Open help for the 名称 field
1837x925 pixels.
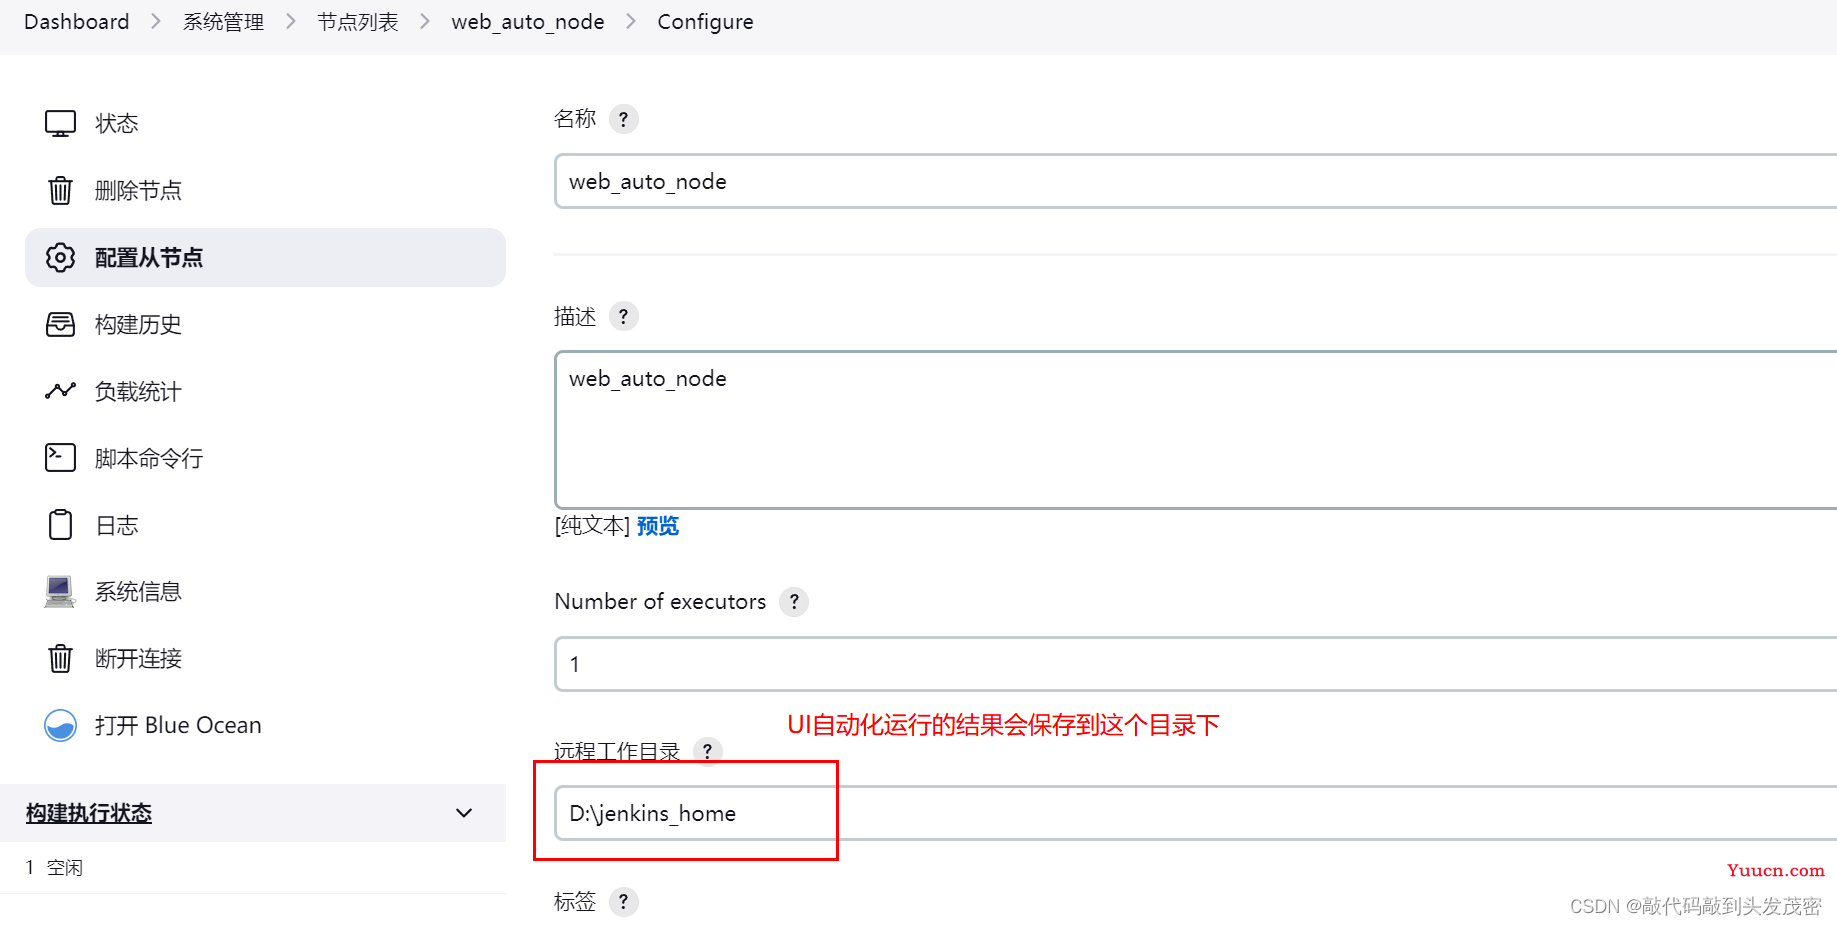[623, 119]
